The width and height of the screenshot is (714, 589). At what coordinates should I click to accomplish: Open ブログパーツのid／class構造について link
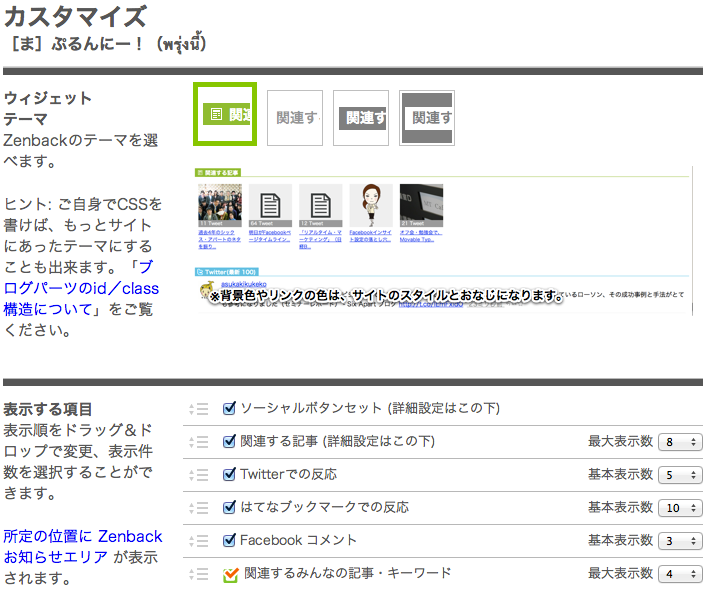click(x=81, y=288)
